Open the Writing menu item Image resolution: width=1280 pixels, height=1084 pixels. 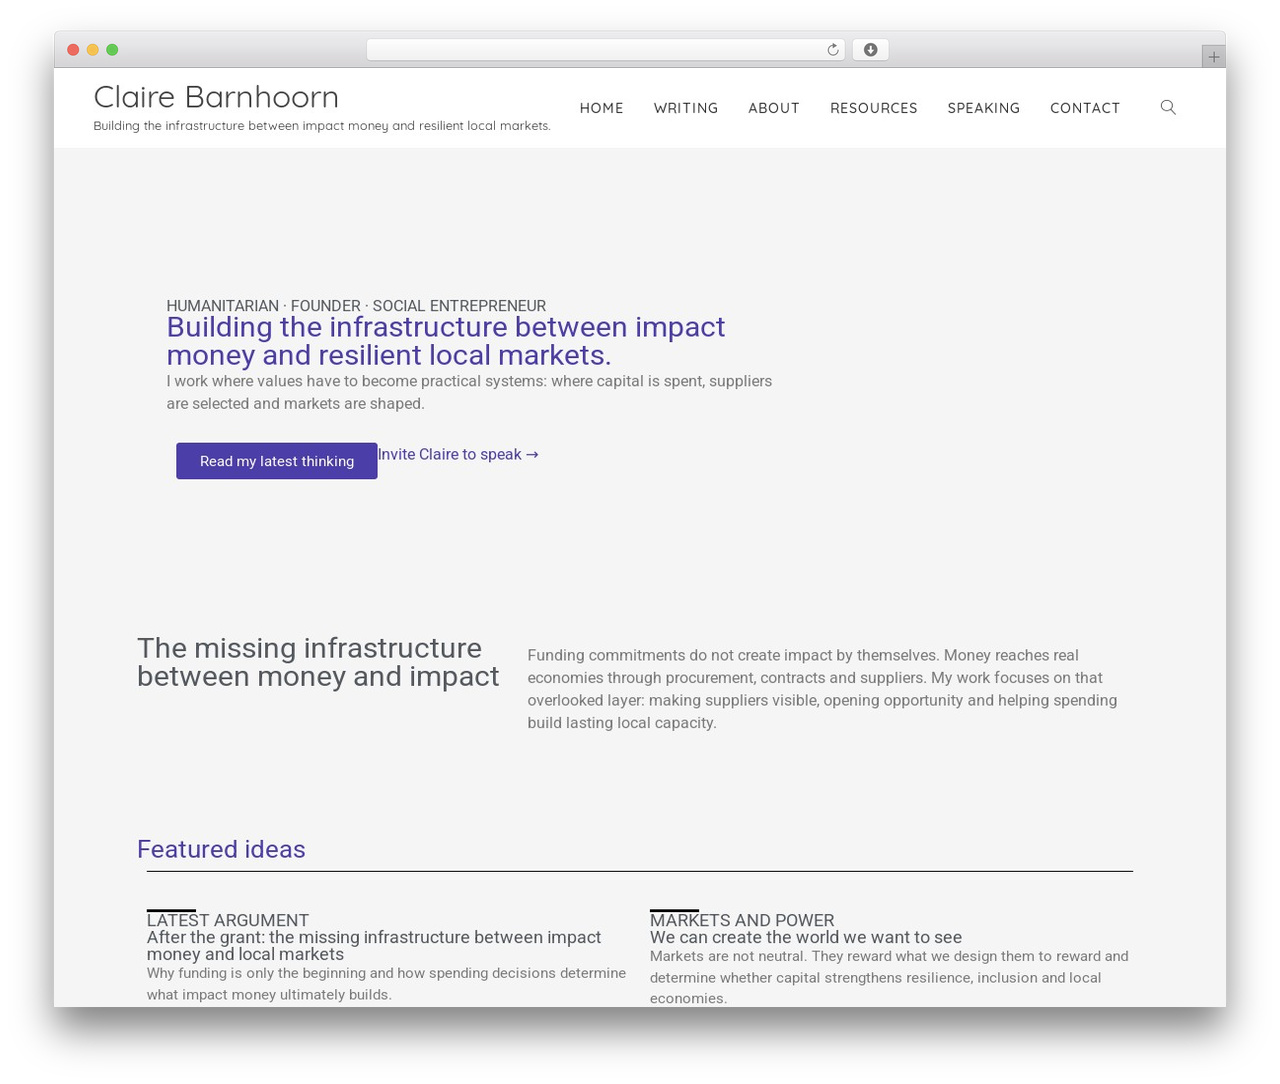[x=686, y=108]
